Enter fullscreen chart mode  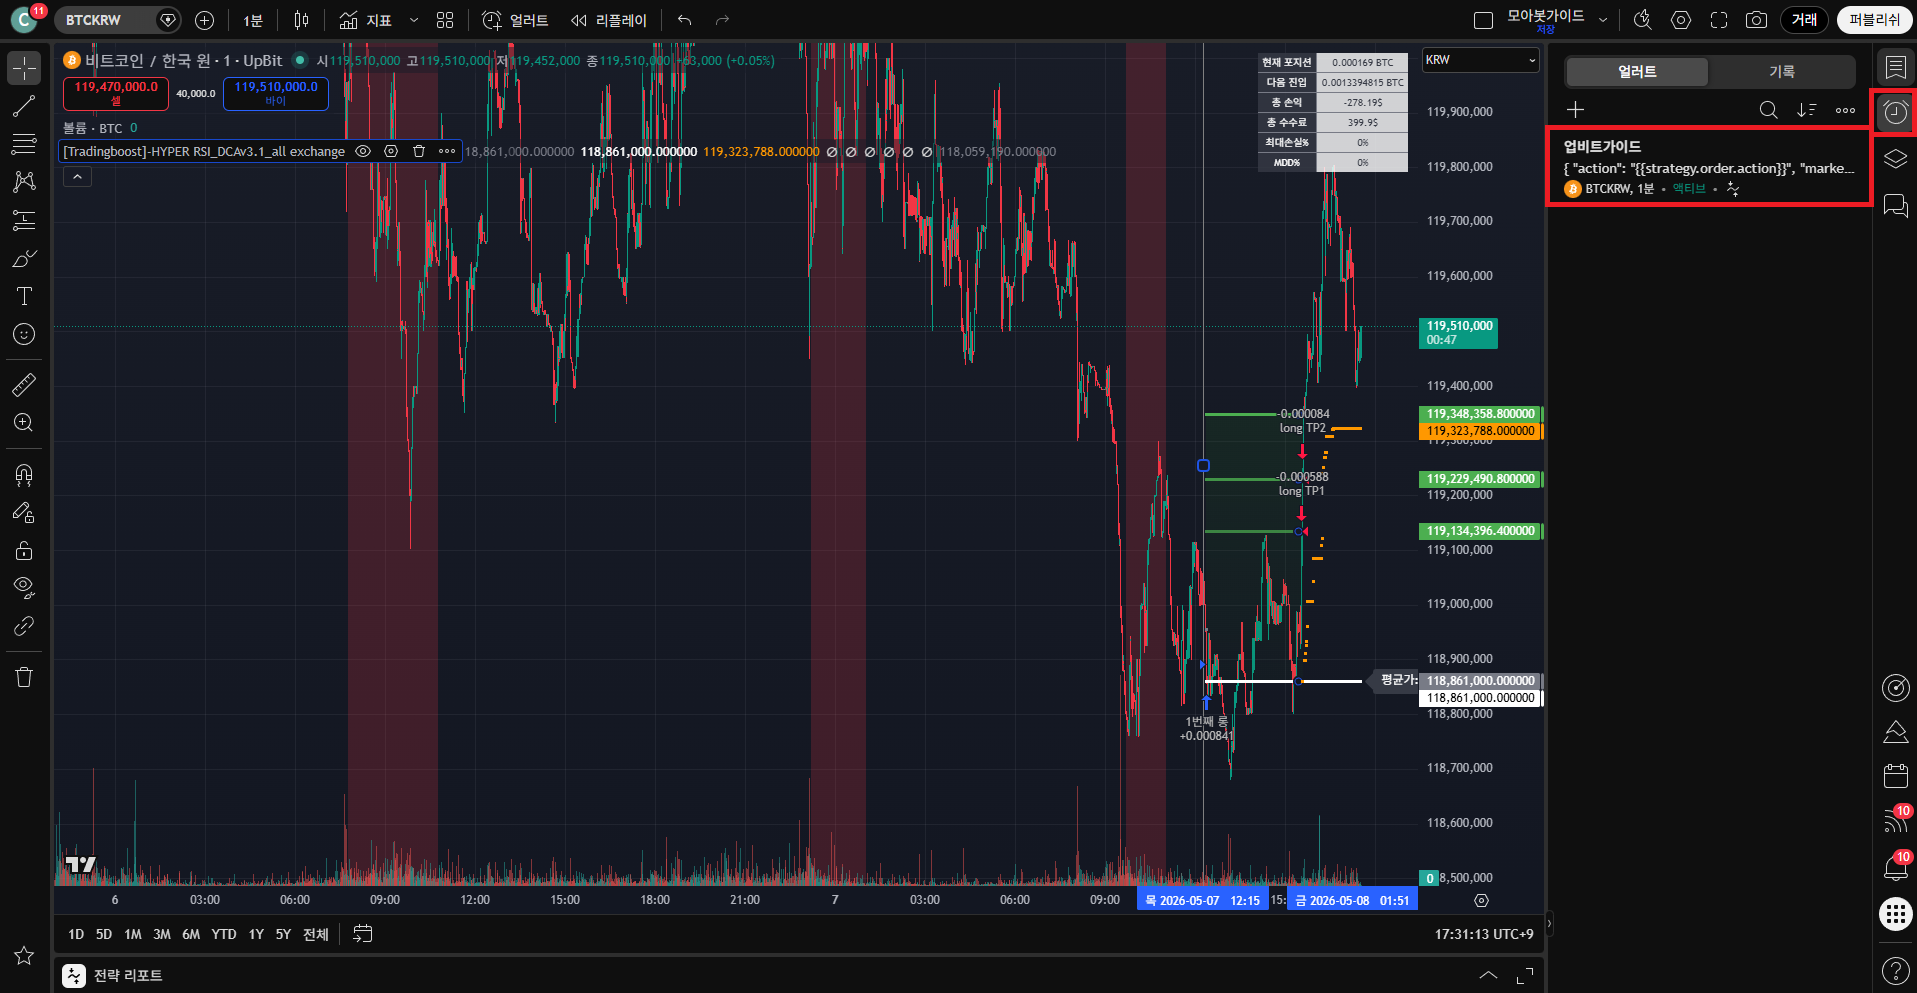click(1719, 20)
